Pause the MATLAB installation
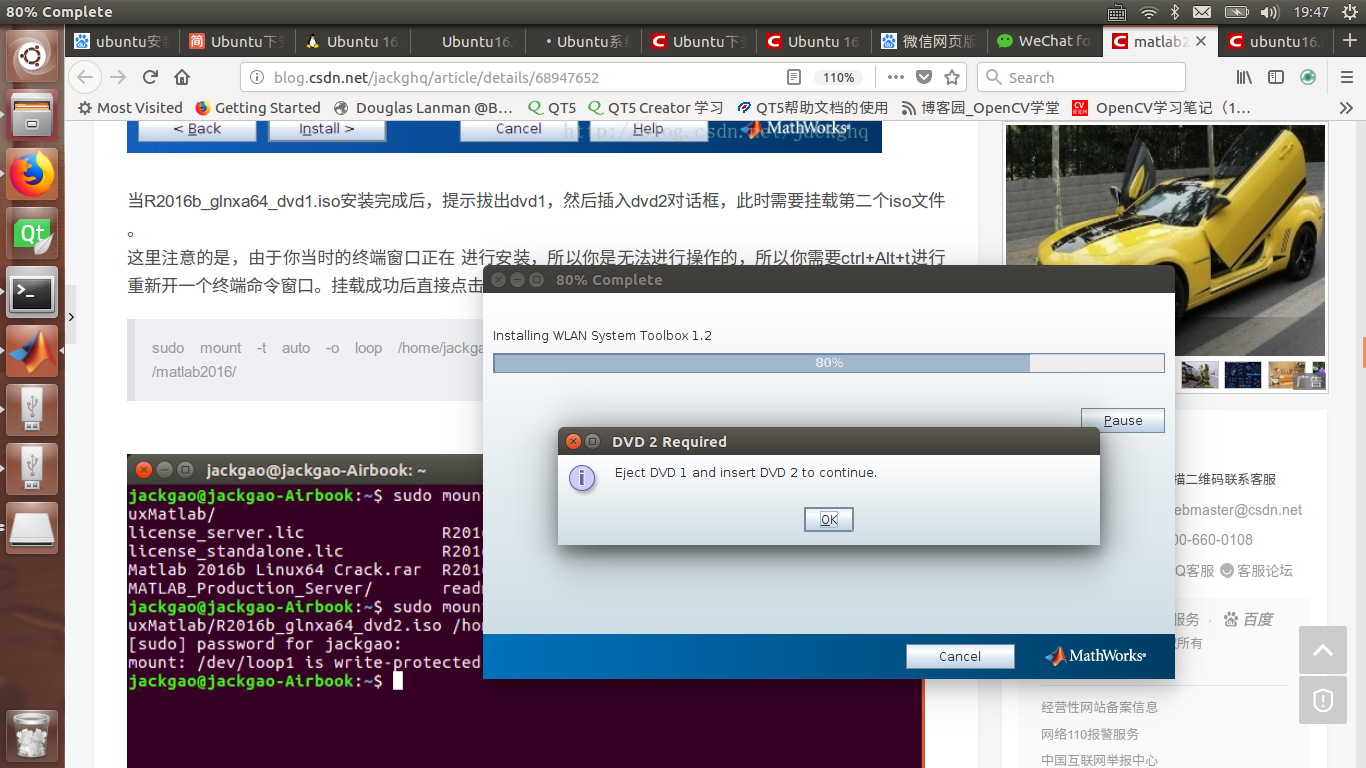 [1123, 421]
